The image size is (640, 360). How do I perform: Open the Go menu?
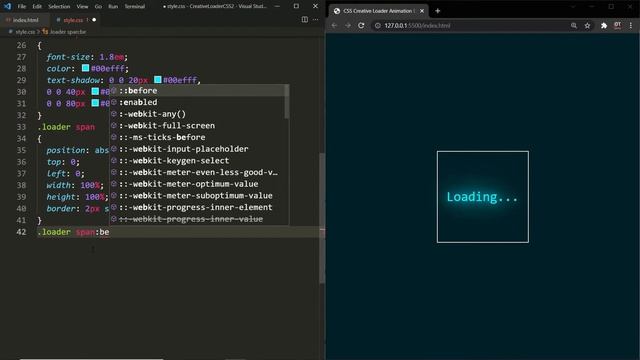[98, 7]
